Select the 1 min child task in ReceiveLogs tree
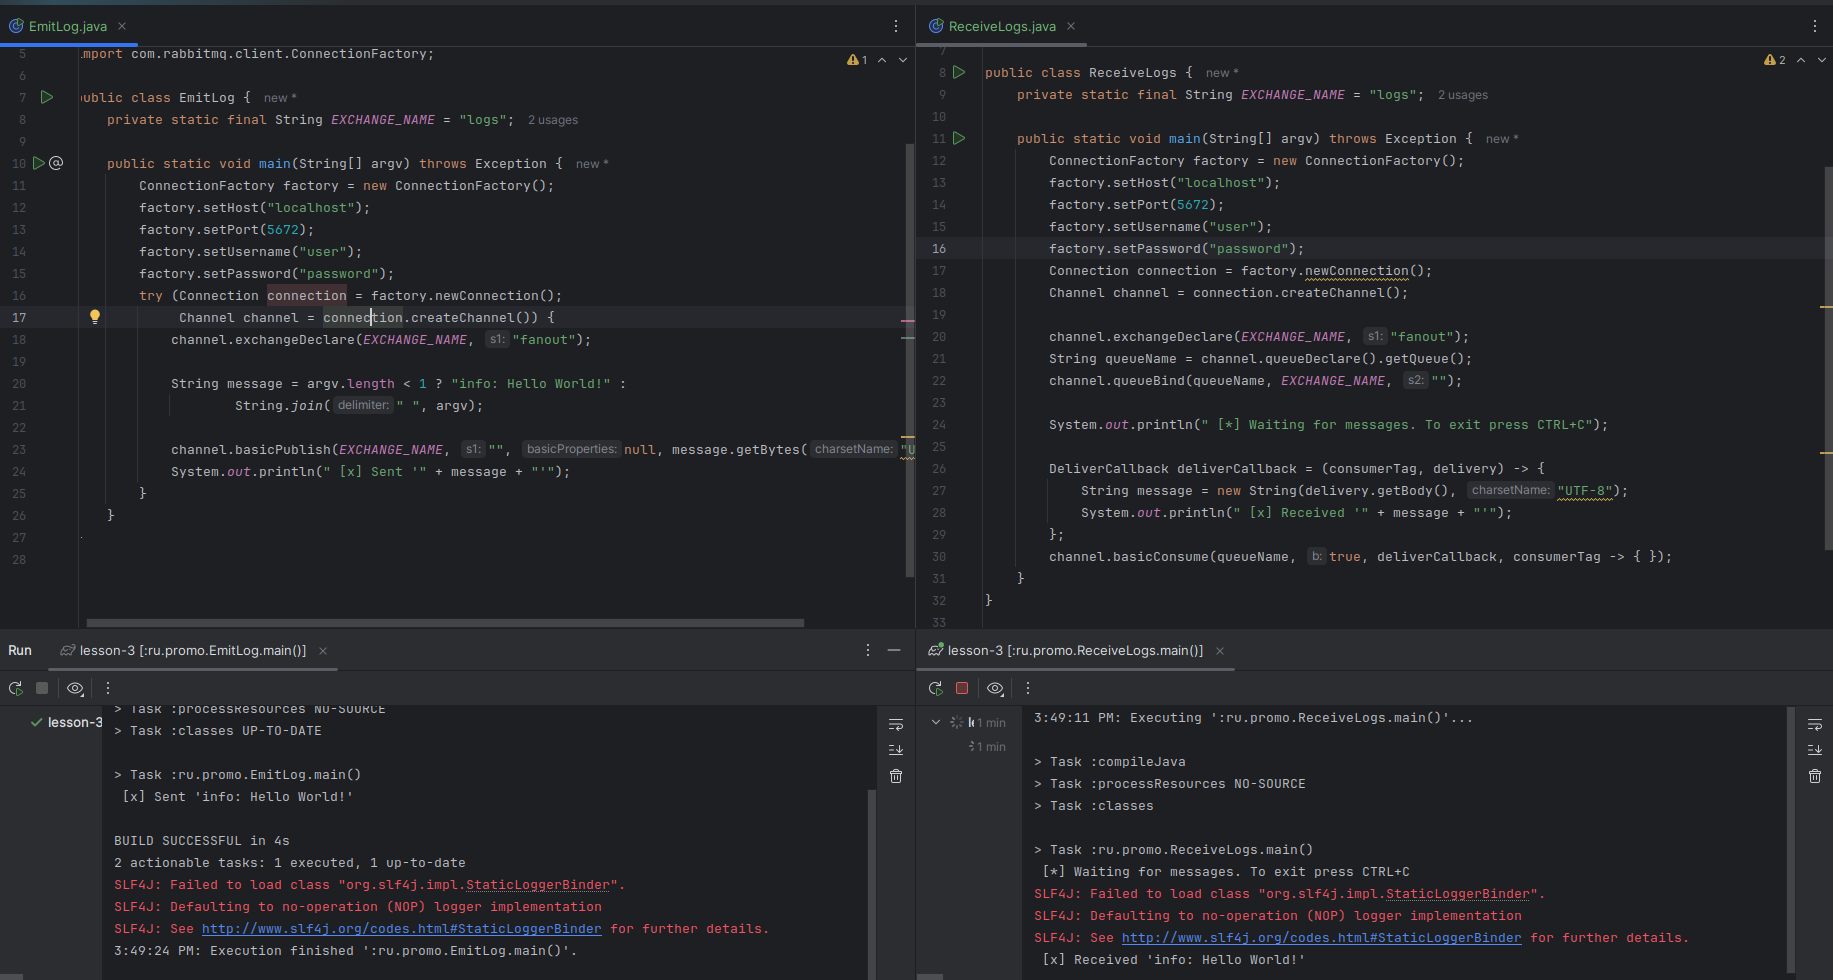Screen dimensions: 1833x980 click(x=988, y=747)
